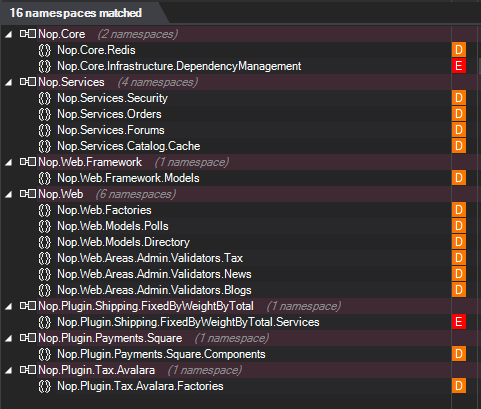Collapse the Nop.Plugin.Shipping.FixedByWeightByTotal node

click(x=9, y=306)
